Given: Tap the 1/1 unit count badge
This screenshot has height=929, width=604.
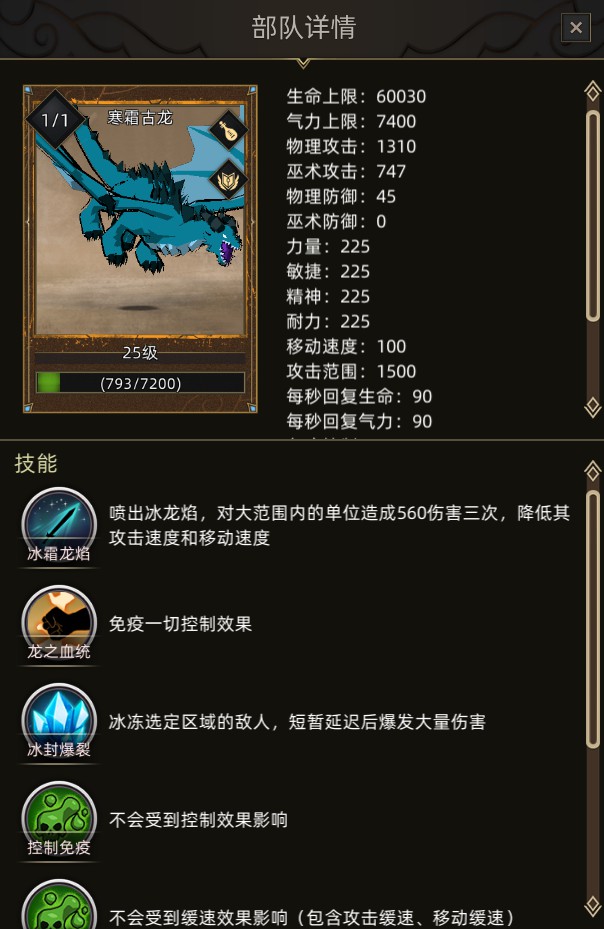Looking at the screenshot, I should 55,120.
